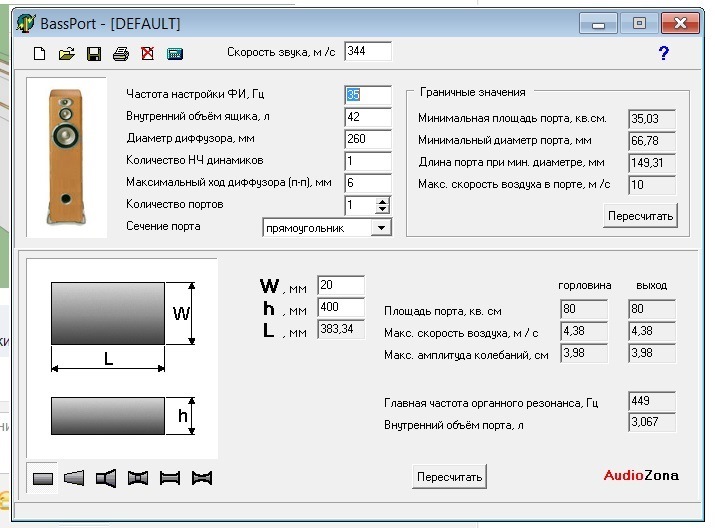Edit the Диаметр диффузора field
The width and height of the screenshot is (715, 528).
368,139
